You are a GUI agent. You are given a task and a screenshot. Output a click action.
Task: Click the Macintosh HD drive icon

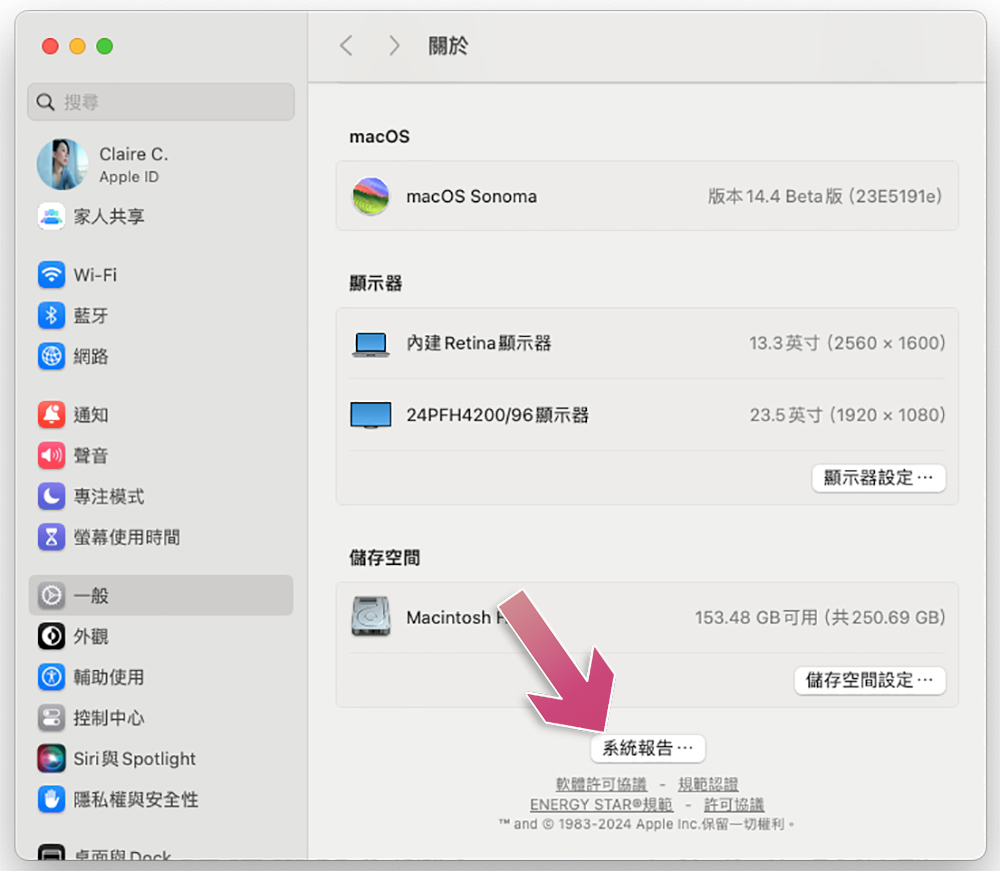(x=371, y=616)
